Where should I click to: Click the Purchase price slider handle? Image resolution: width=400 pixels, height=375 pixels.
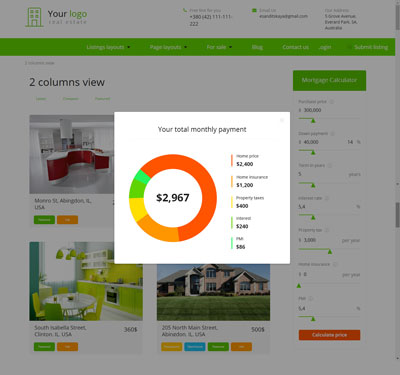click(313, 121)
